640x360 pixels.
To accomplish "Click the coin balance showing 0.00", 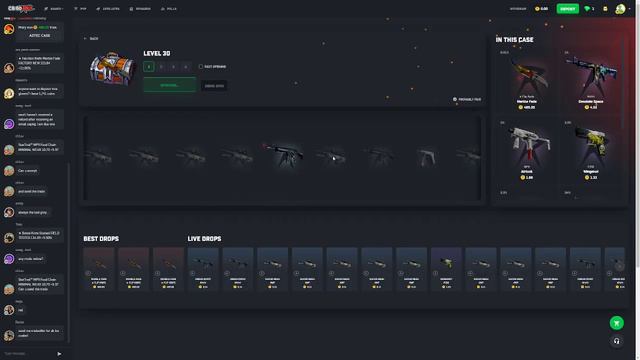I will [x=542, y=9].
